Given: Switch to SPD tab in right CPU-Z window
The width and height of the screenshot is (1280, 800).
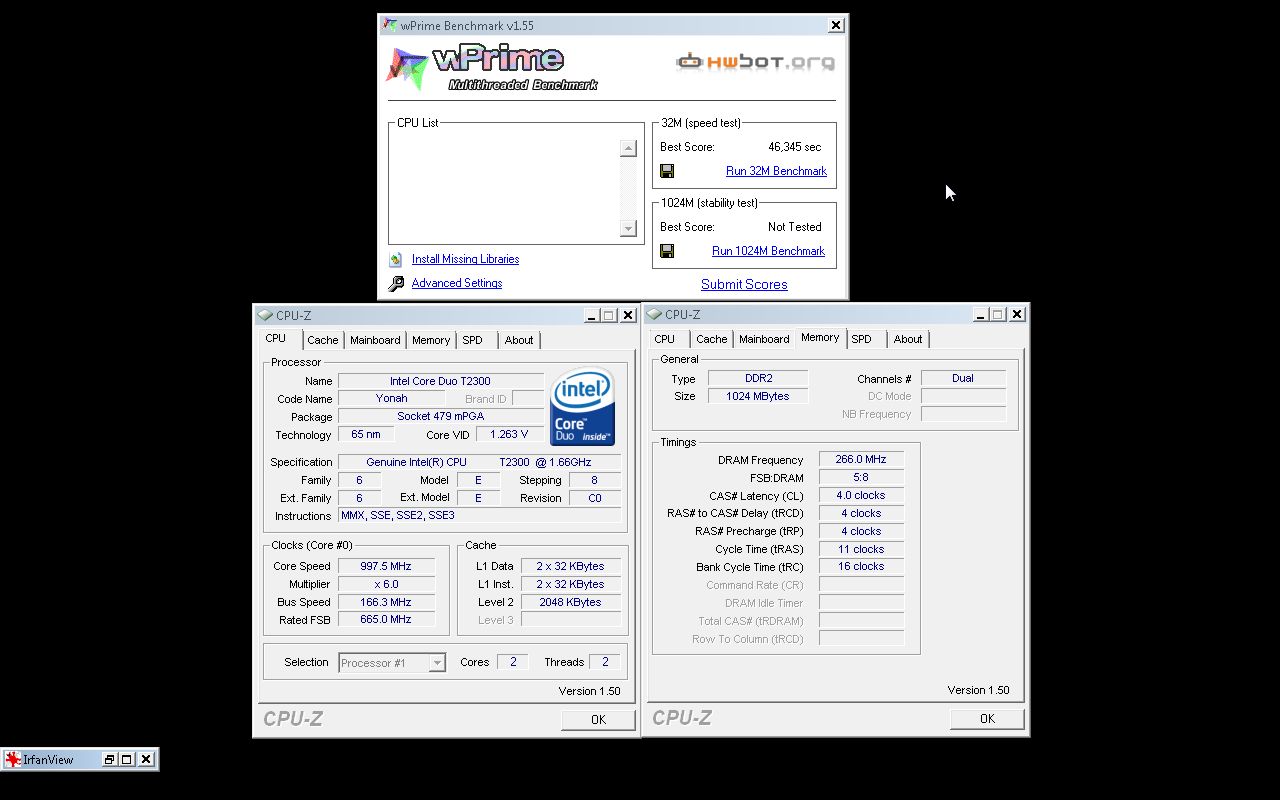Looking at the screenshot, I should click(861, 339).
